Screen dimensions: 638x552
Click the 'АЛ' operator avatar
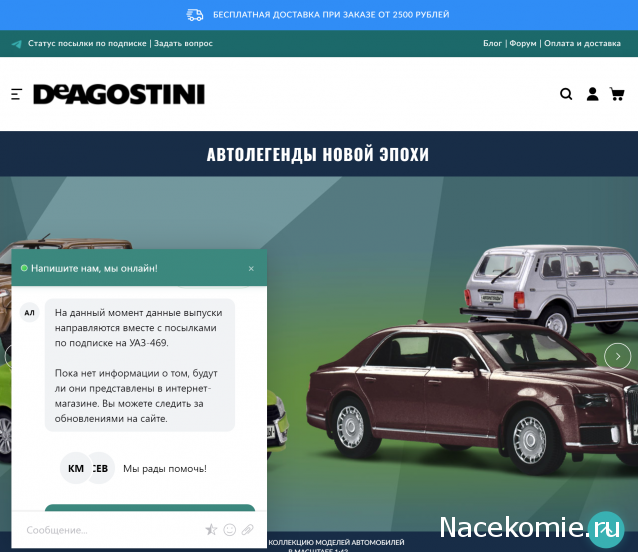click(x=29, y=312)
